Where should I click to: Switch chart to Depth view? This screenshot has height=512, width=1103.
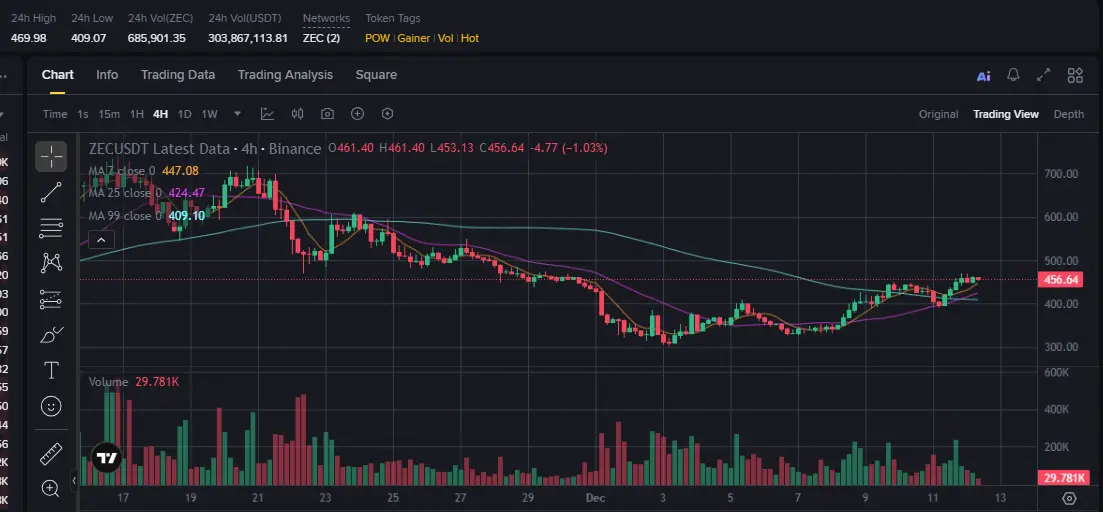pos(1068,114)
